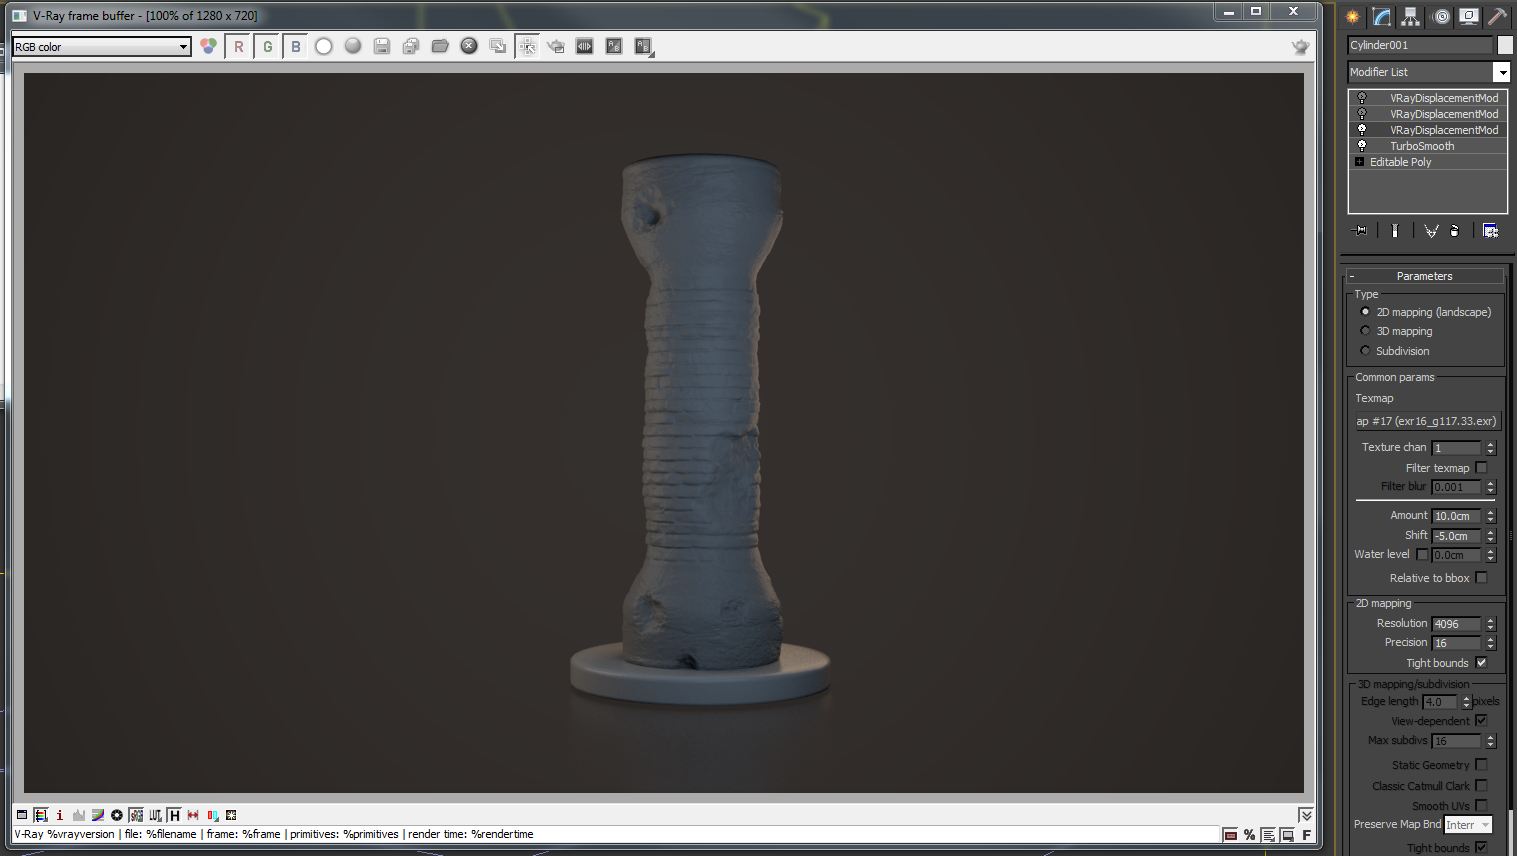The image size is (1517, 856).
Task: Toggle the H history icon
Action: pyautogui.click(x=174, y=815)
